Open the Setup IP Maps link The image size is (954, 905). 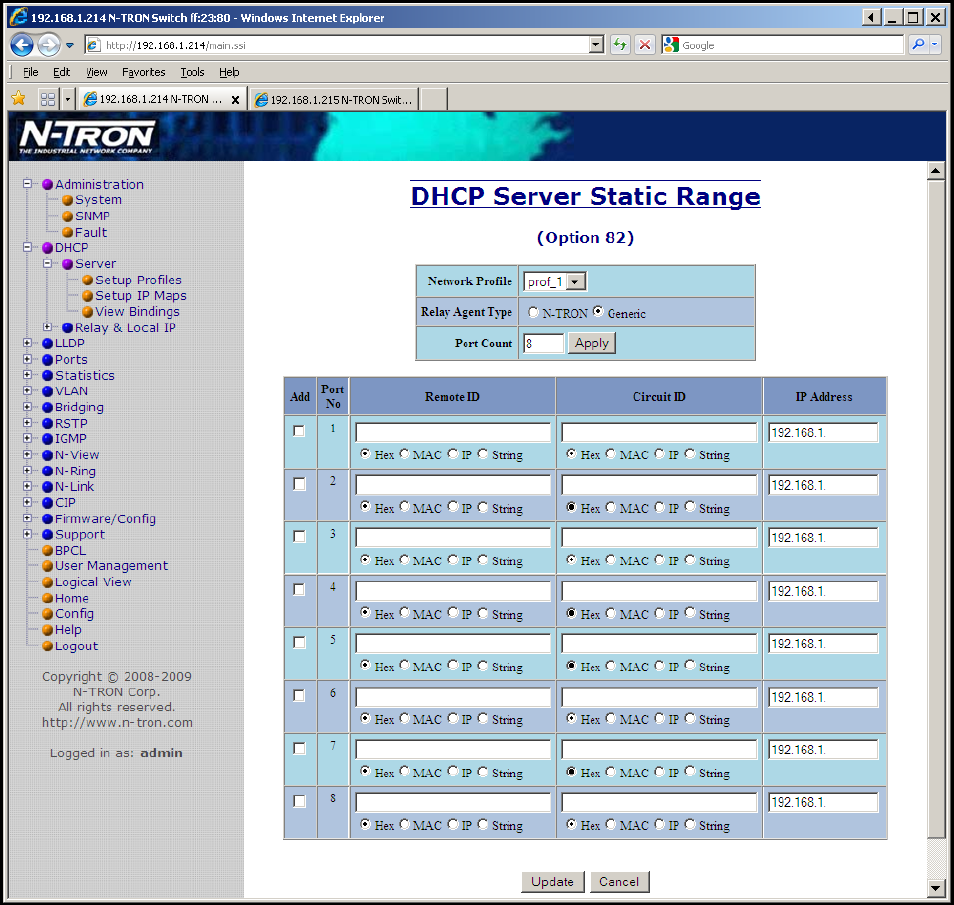point(140,296)
